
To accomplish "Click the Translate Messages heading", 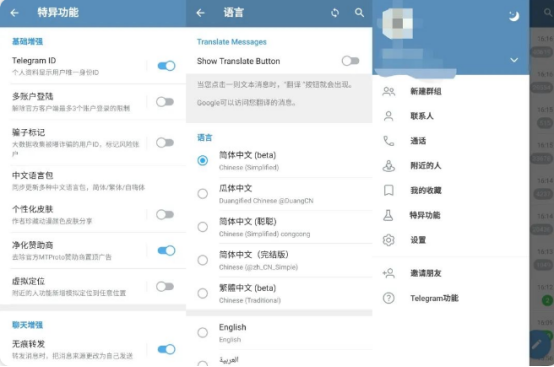I will coord(232,42).
